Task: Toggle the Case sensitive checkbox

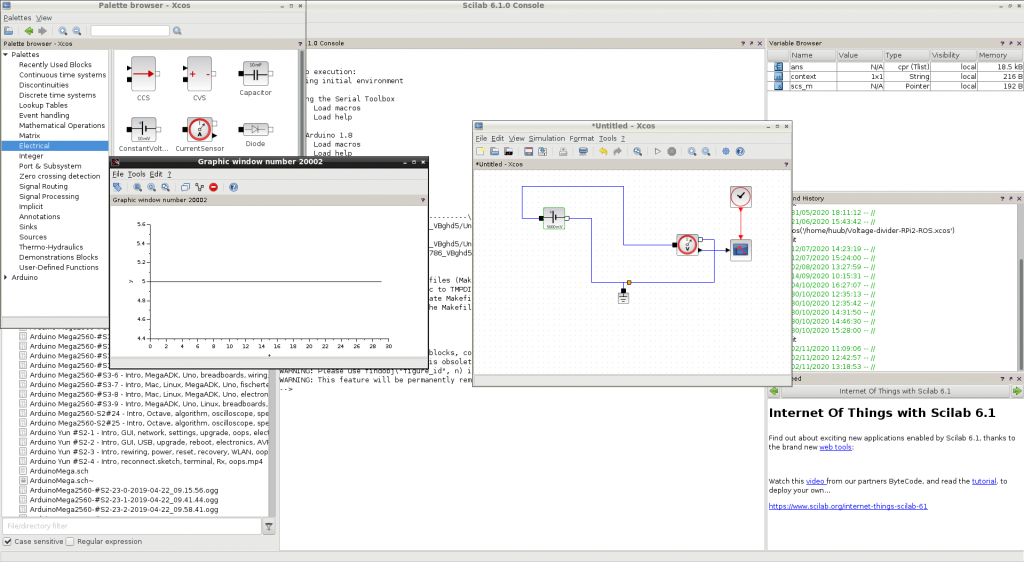Action: click(8, 541)
